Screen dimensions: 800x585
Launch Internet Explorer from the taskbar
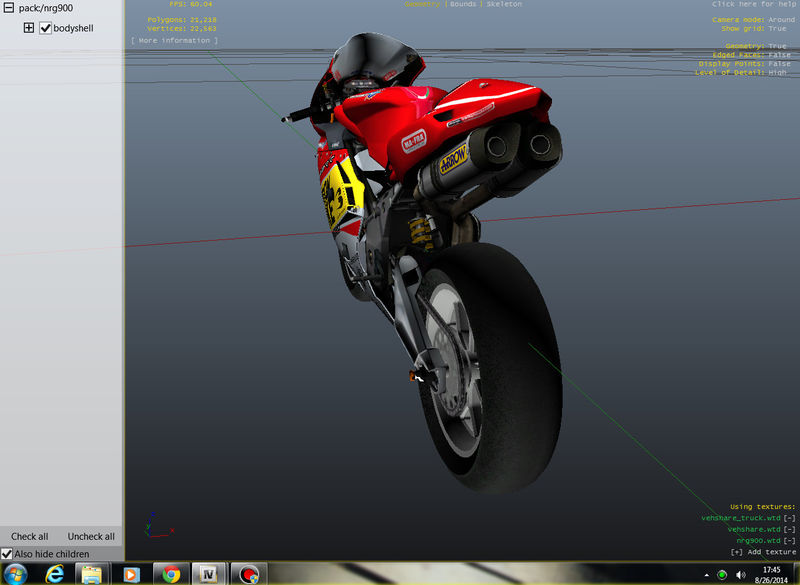click(54, 575)
